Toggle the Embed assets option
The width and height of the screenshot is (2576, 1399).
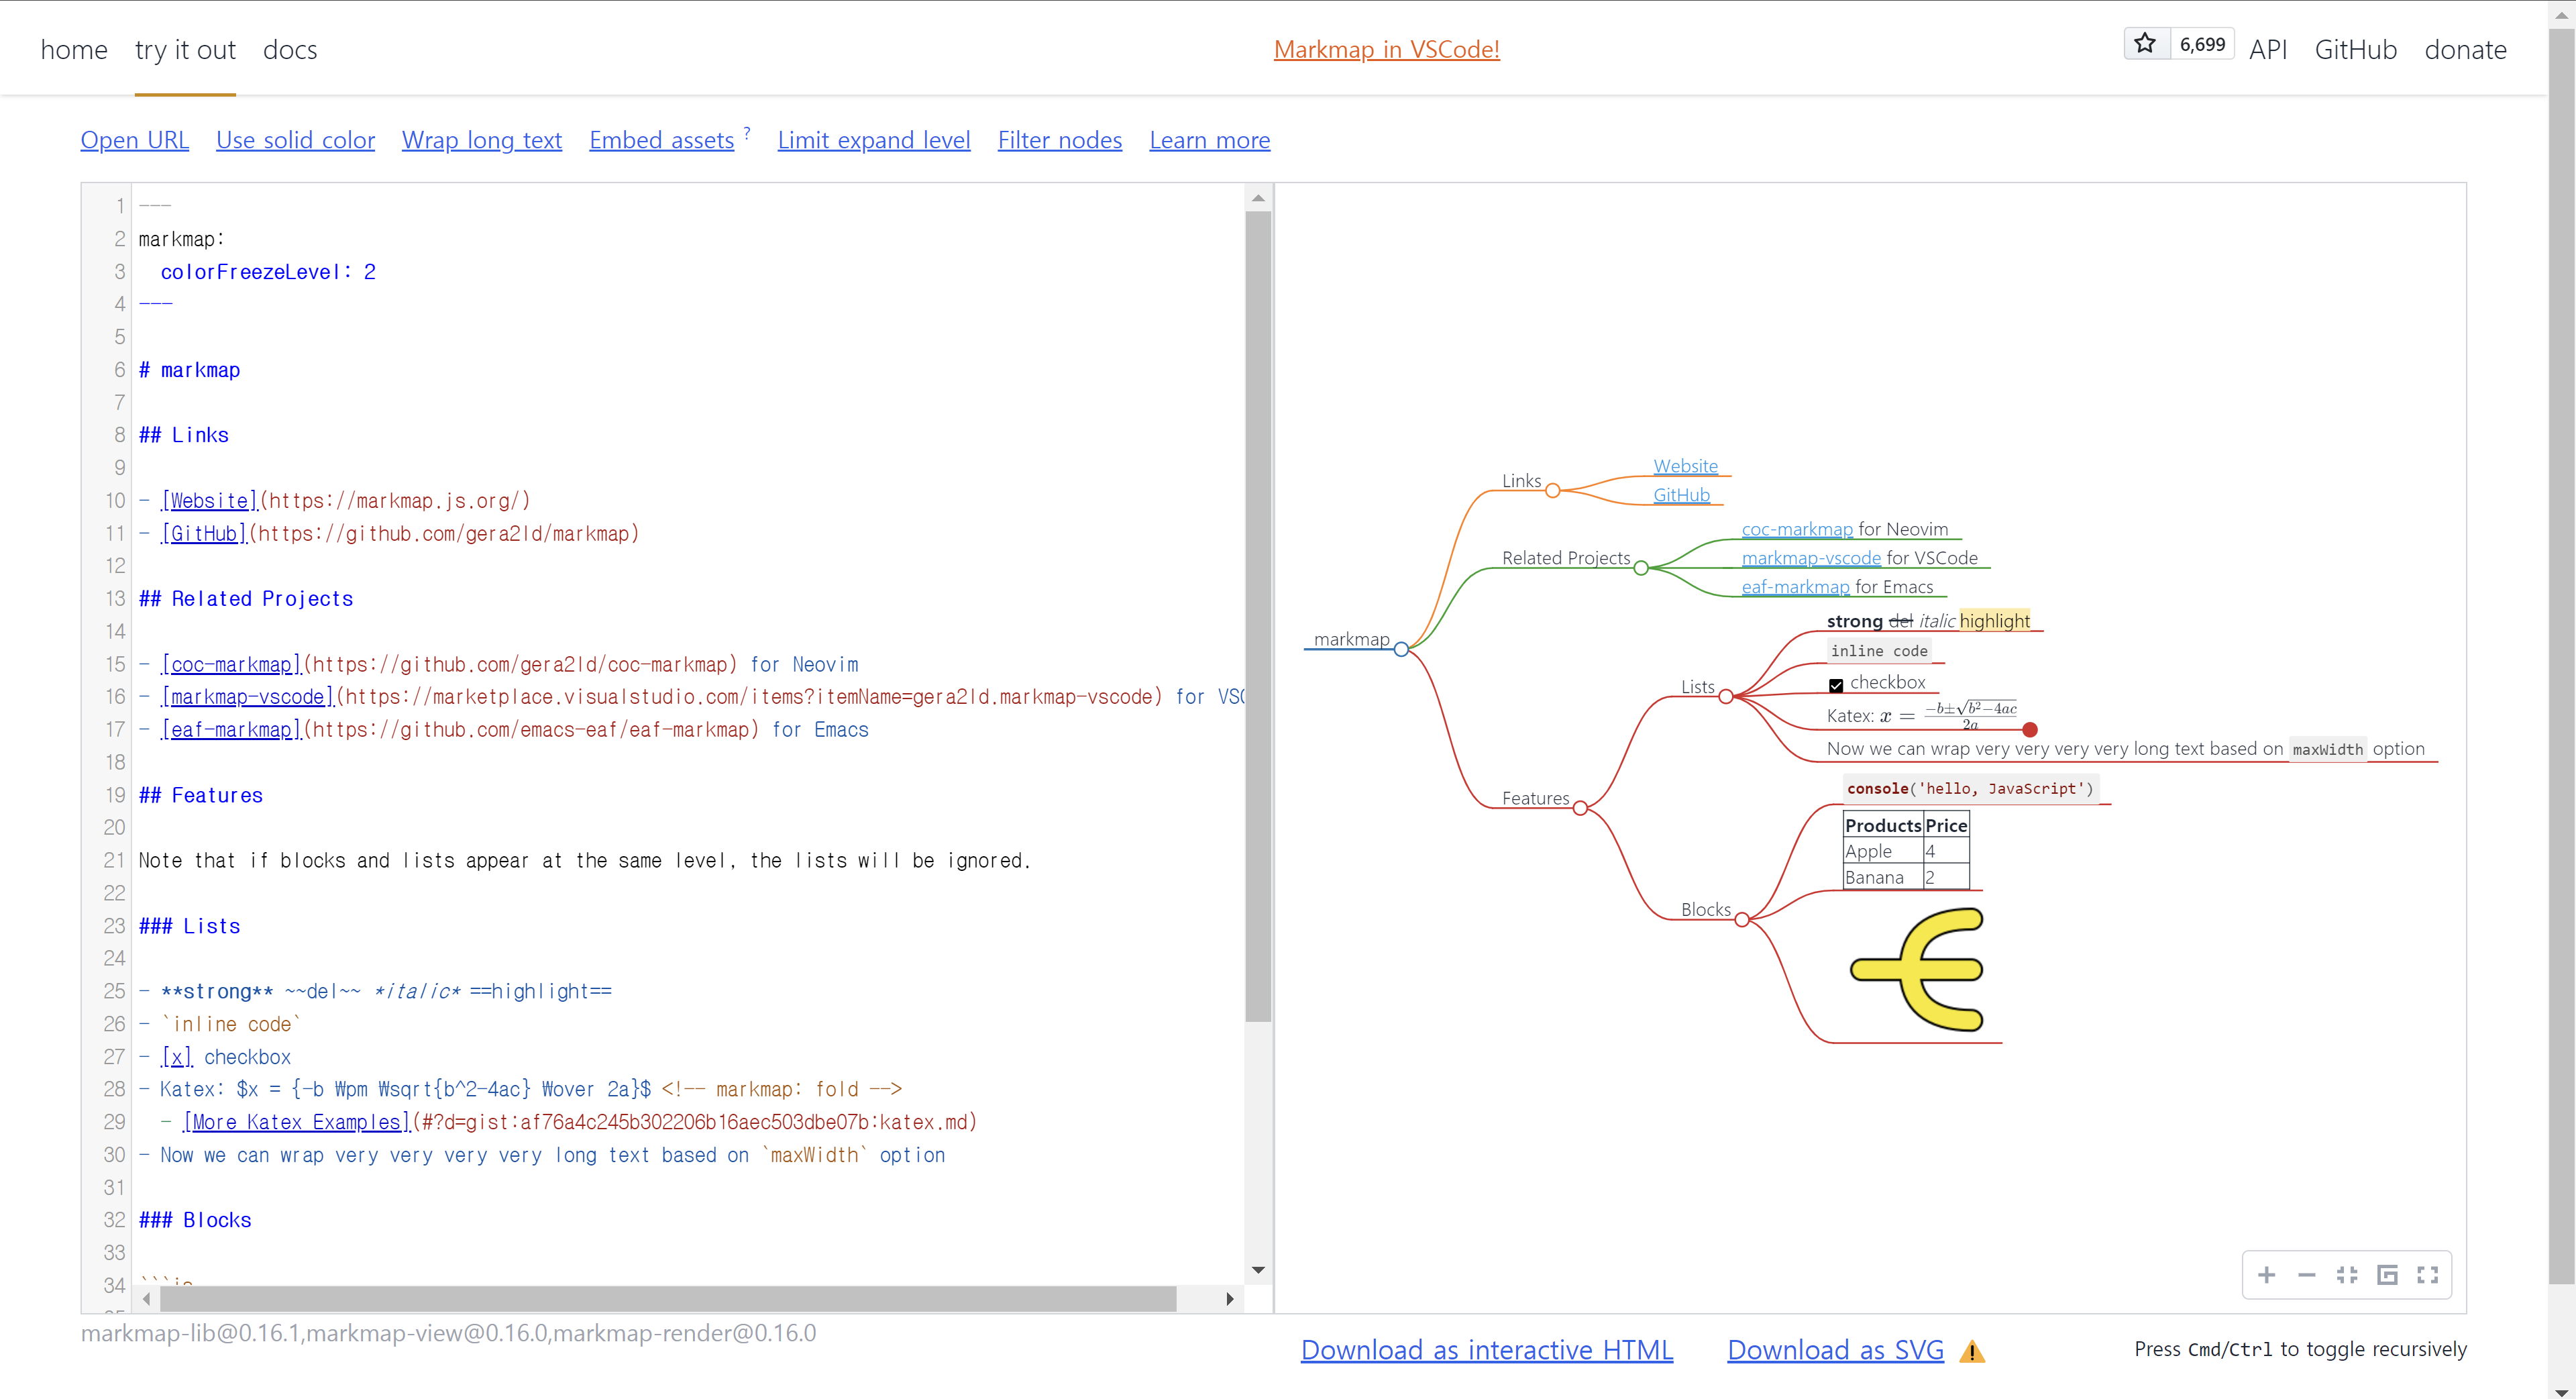click(x=661, y=140)
